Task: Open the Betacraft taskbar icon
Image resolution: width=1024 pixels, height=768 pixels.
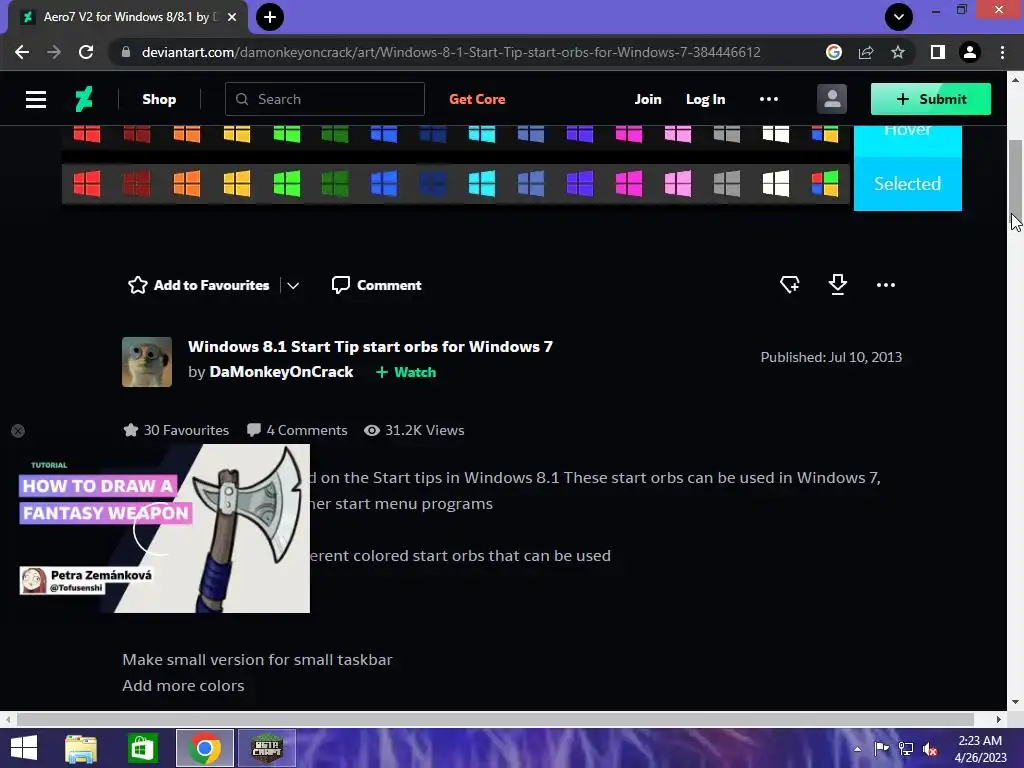Action: tap(266, 748)
